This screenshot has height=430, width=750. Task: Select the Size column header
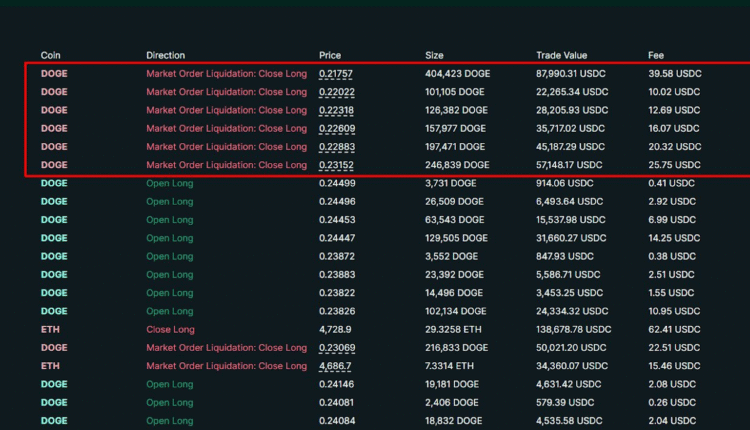(x=435, y=55)
